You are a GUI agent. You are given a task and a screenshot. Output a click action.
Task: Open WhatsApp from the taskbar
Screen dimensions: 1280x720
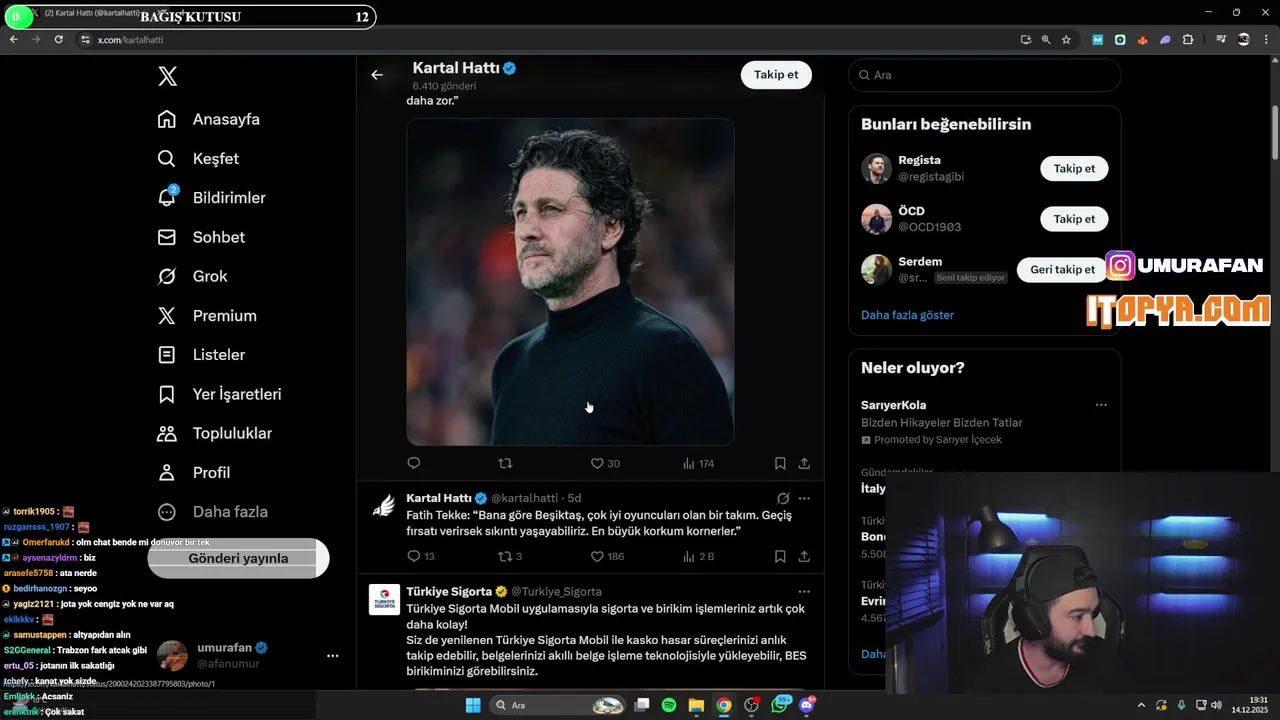(780, 705)
